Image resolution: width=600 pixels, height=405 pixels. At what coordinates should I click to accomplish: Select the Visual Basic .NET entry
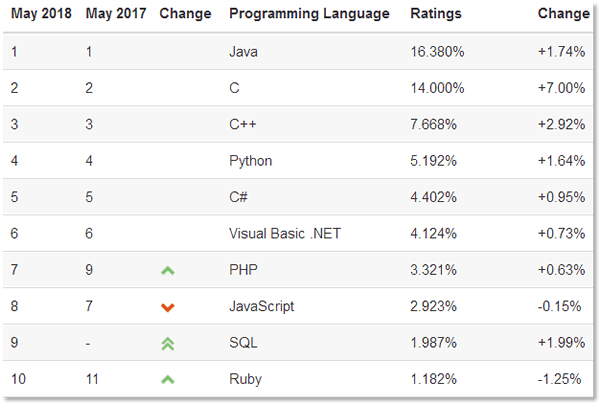[x=284, y=233]
